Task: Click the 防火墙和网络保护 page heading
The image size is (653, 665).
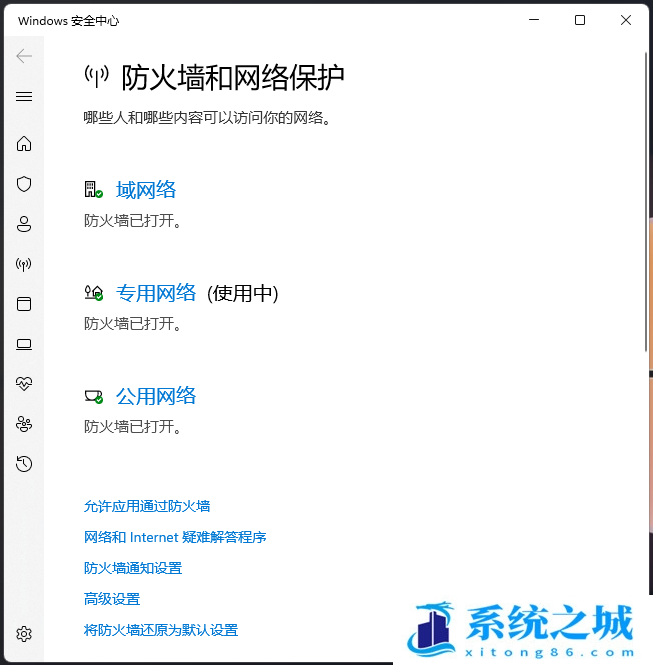Action: point(232,78)
